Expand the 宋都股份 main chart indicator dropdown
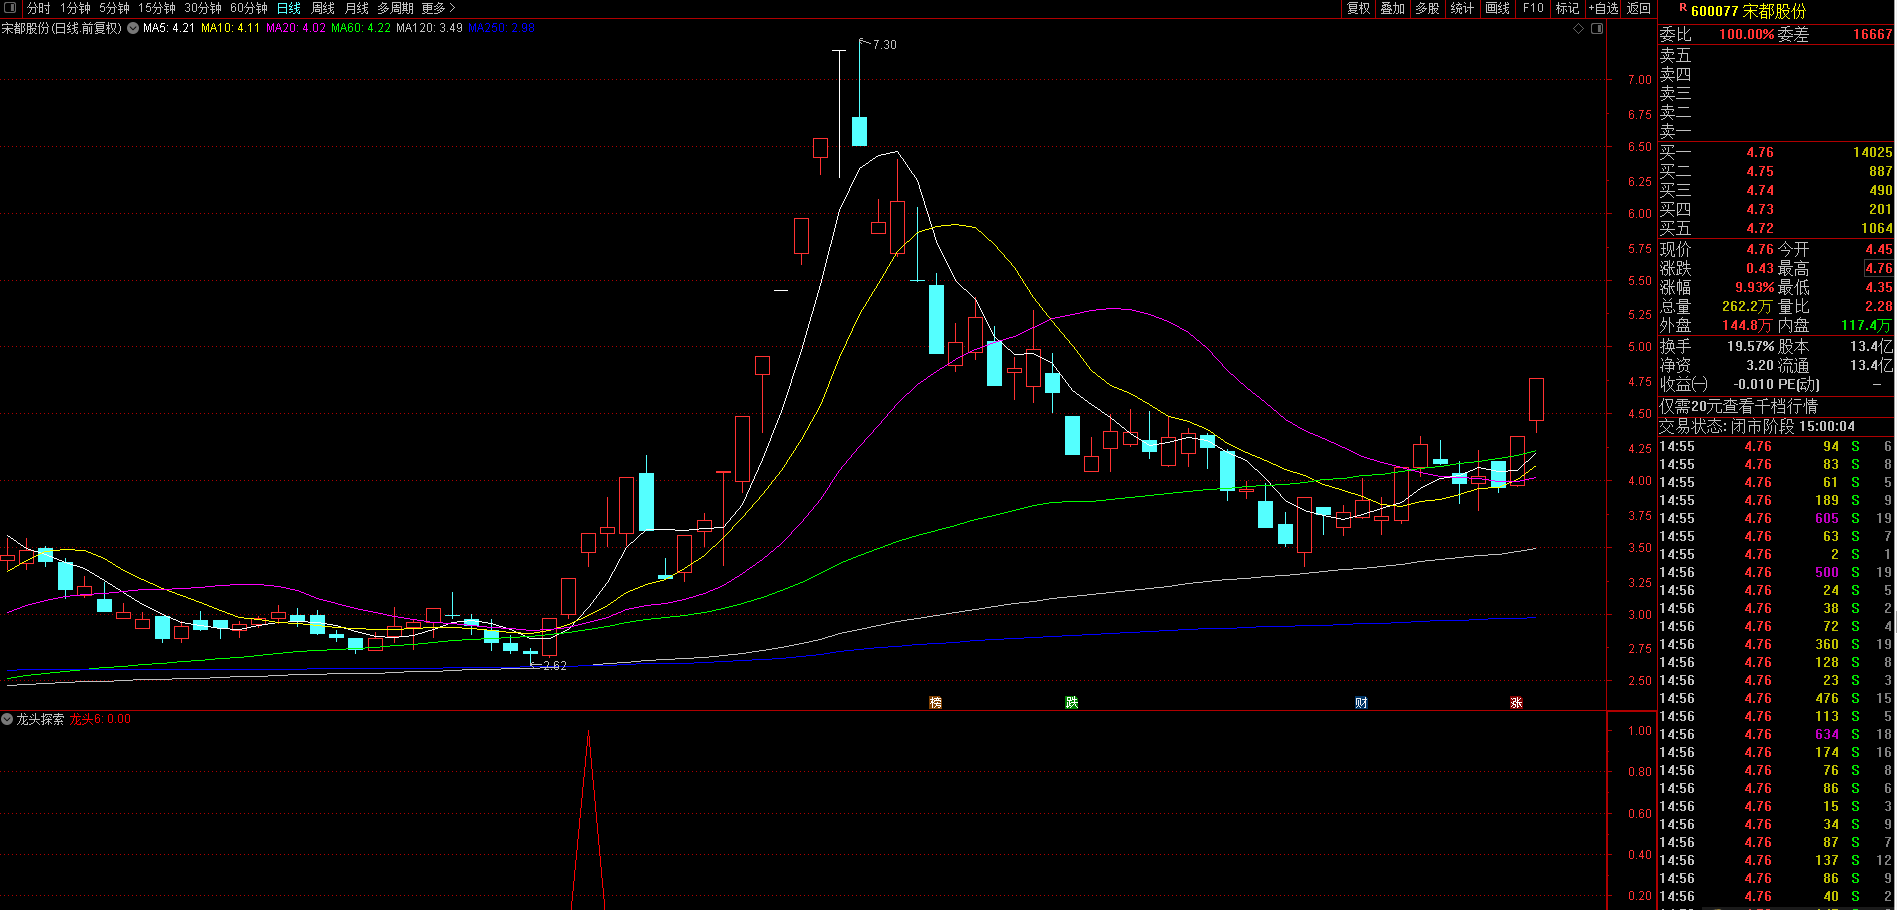The image size is (1897, 910). point(133,28)
